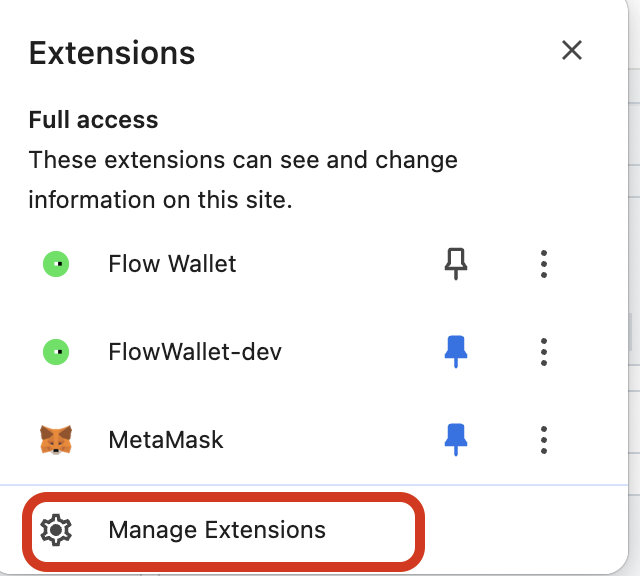Click the Extensions panel title
Viewport: 640px width, 576px height.
coord(112,52)
